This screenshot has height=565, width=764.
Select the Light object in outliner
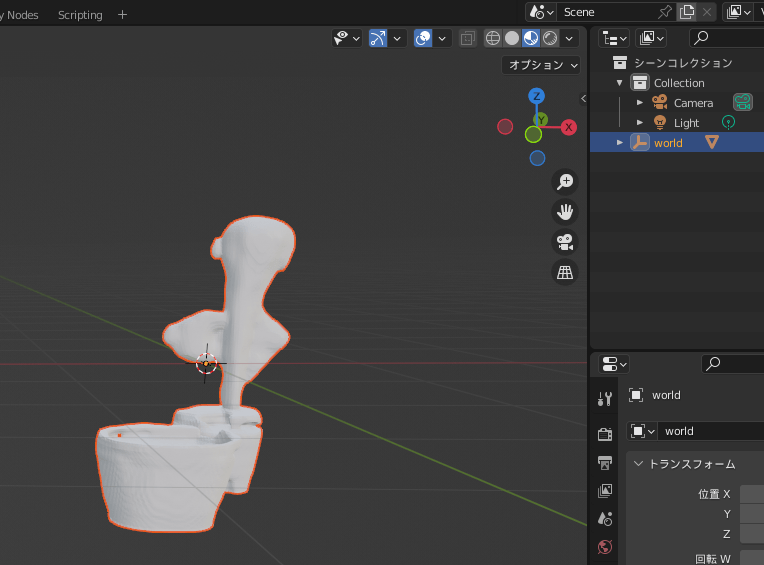tap(687, 123)
